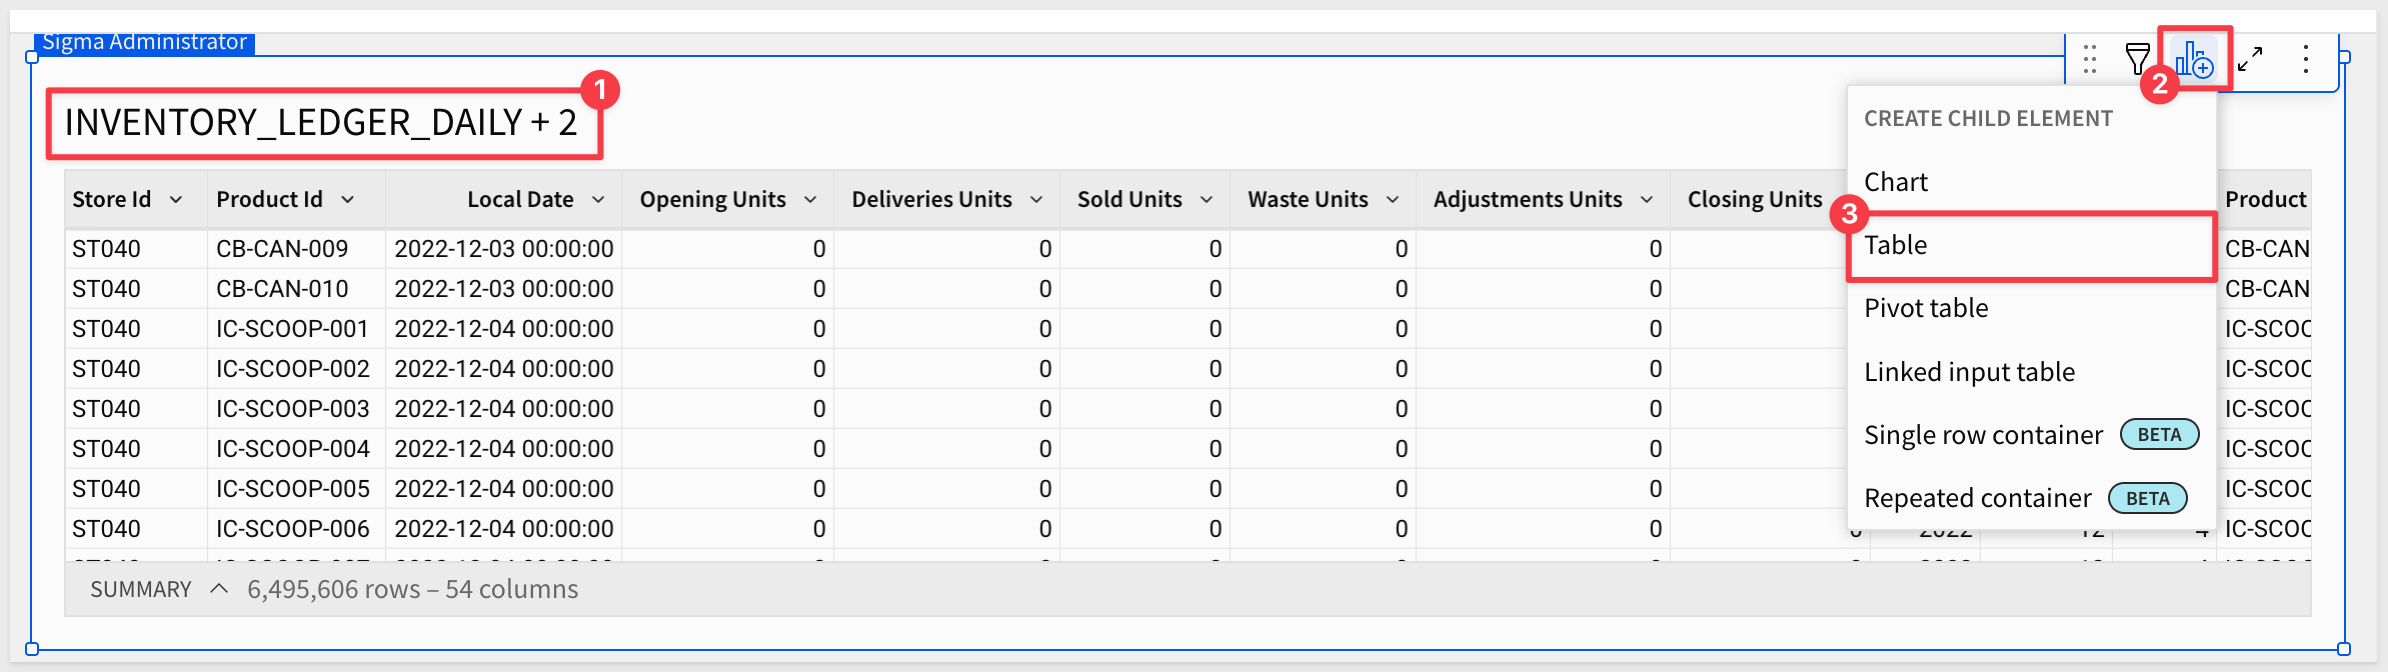Open the Product Id column dropdown arrow
2388x672 pixels.
(348, 200)
